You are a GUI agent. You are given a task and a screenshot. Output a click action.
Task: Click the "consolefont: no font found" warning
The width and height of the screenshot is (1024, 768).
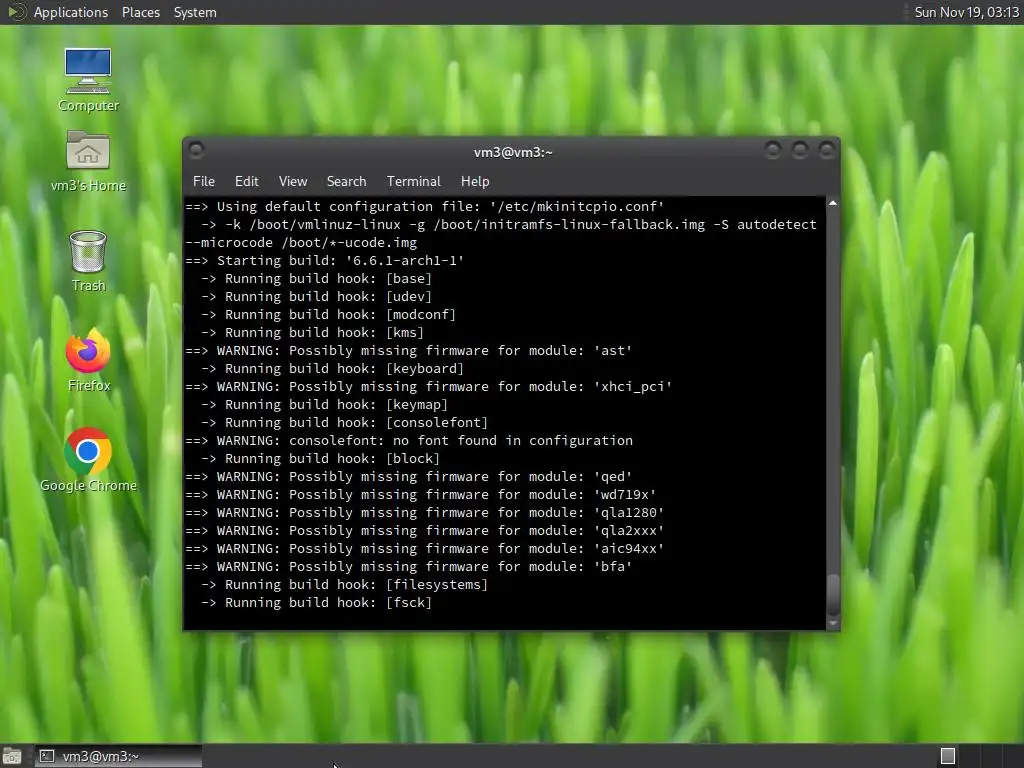pyautogui.click(x=409, y=441)
